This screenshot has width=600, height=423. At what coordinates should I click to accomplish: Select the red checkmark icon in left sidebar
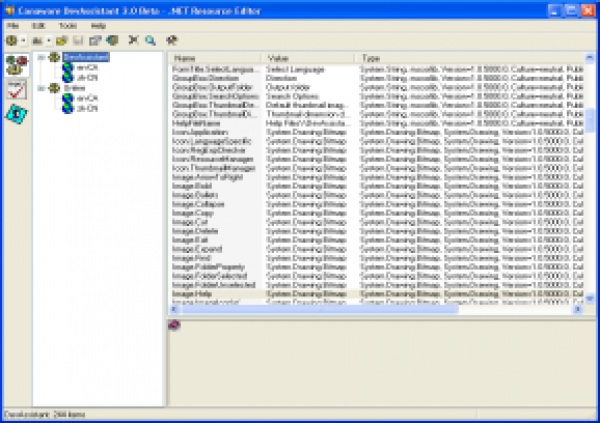(16, 91)
